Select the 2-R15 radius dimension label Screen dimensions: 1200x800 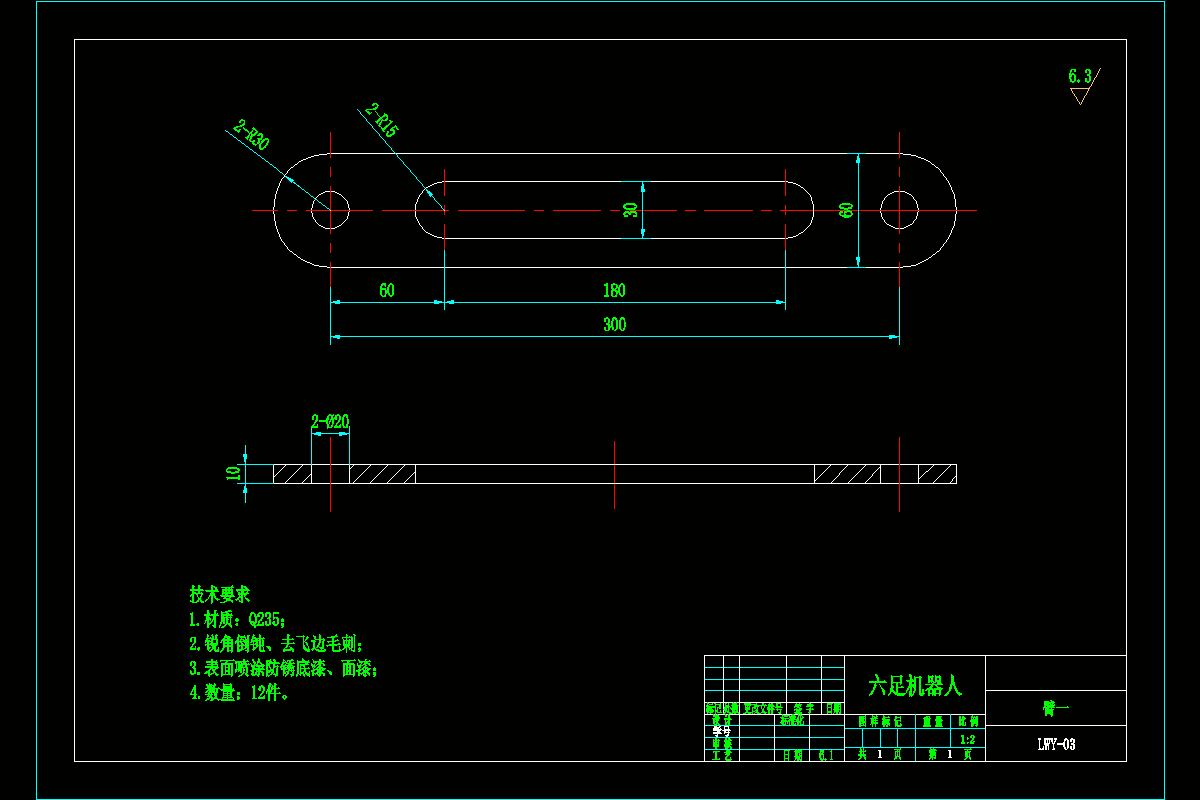click(x=383, y=119)
